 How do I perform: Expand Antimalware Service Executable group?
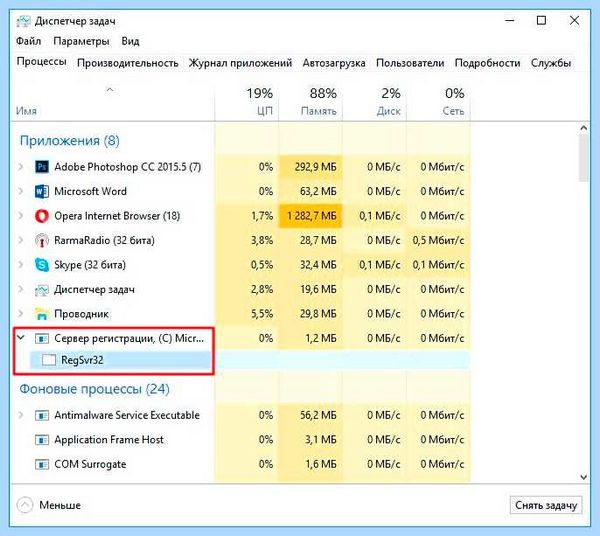point(21,415)
